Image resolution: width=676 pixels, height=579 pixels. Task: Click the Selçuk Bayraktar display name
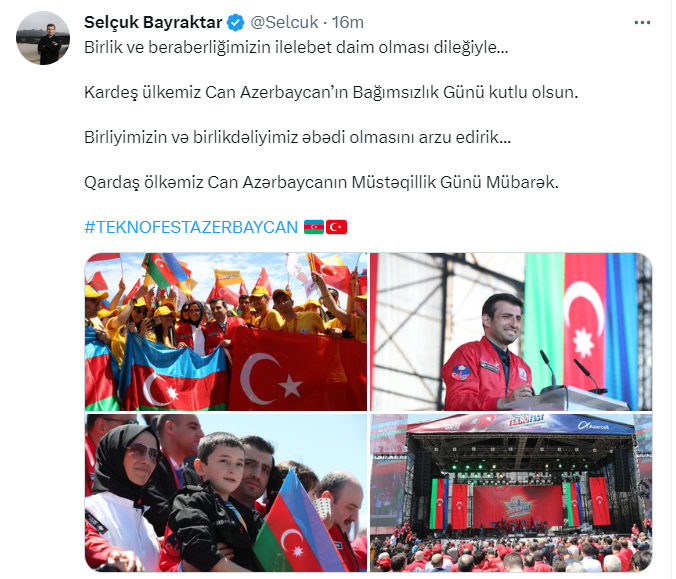[x=153, y=22]
